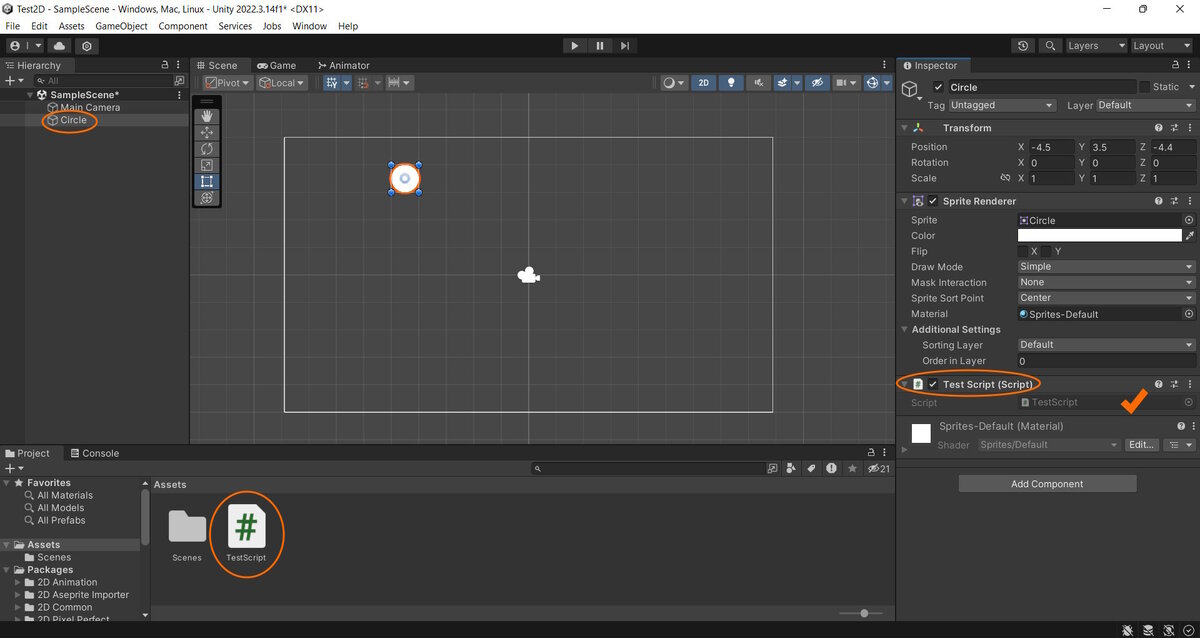The height and width of the screenshot is (638, 1200).
Task: Click the Step frame button
Action: [625, 46]
